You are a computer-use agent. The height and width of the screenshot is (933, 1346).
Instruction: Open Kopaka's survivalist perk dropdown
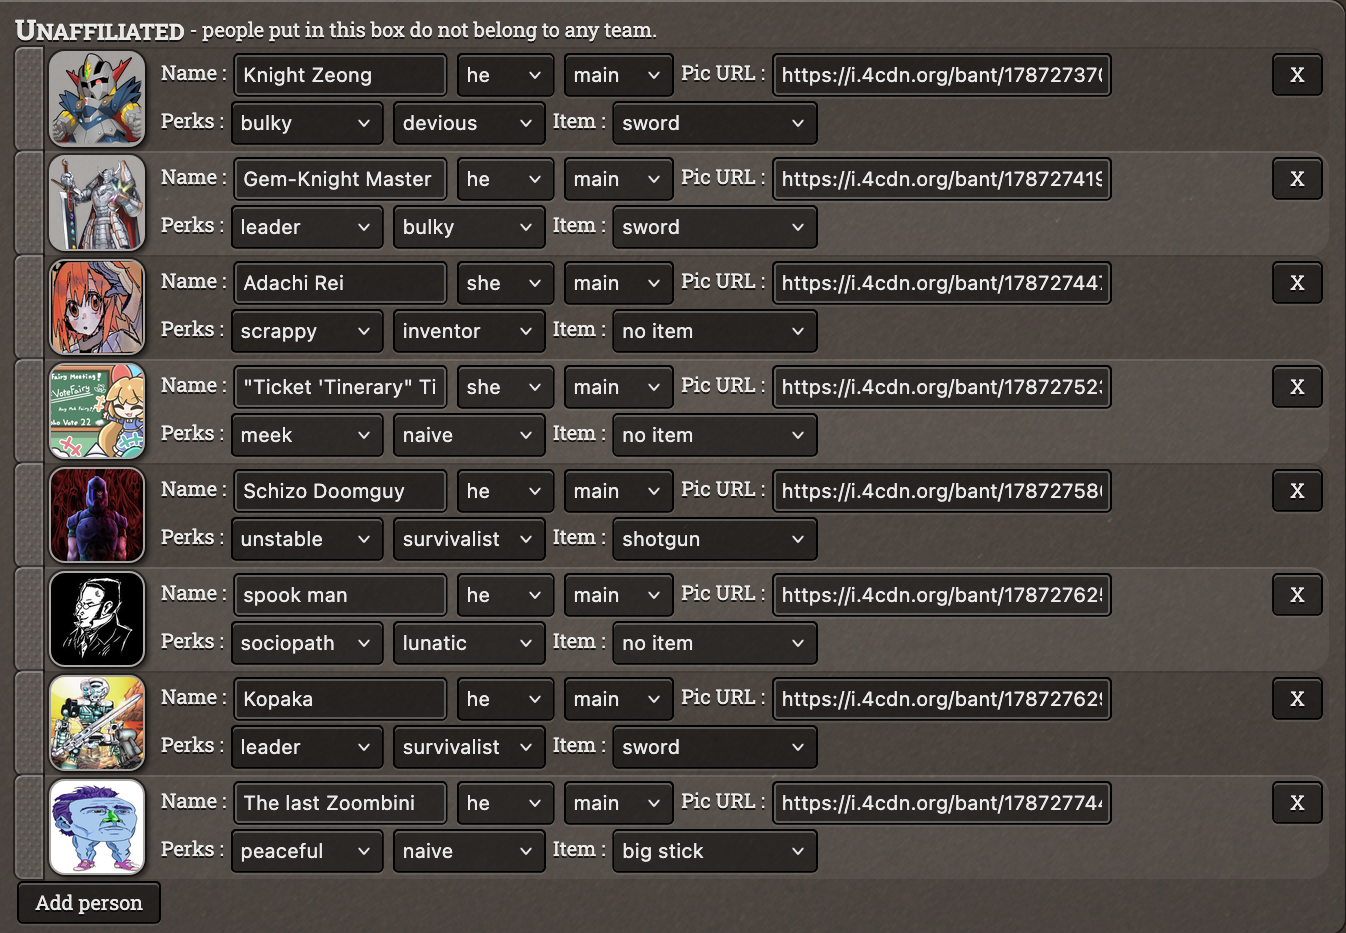(469, 747)
